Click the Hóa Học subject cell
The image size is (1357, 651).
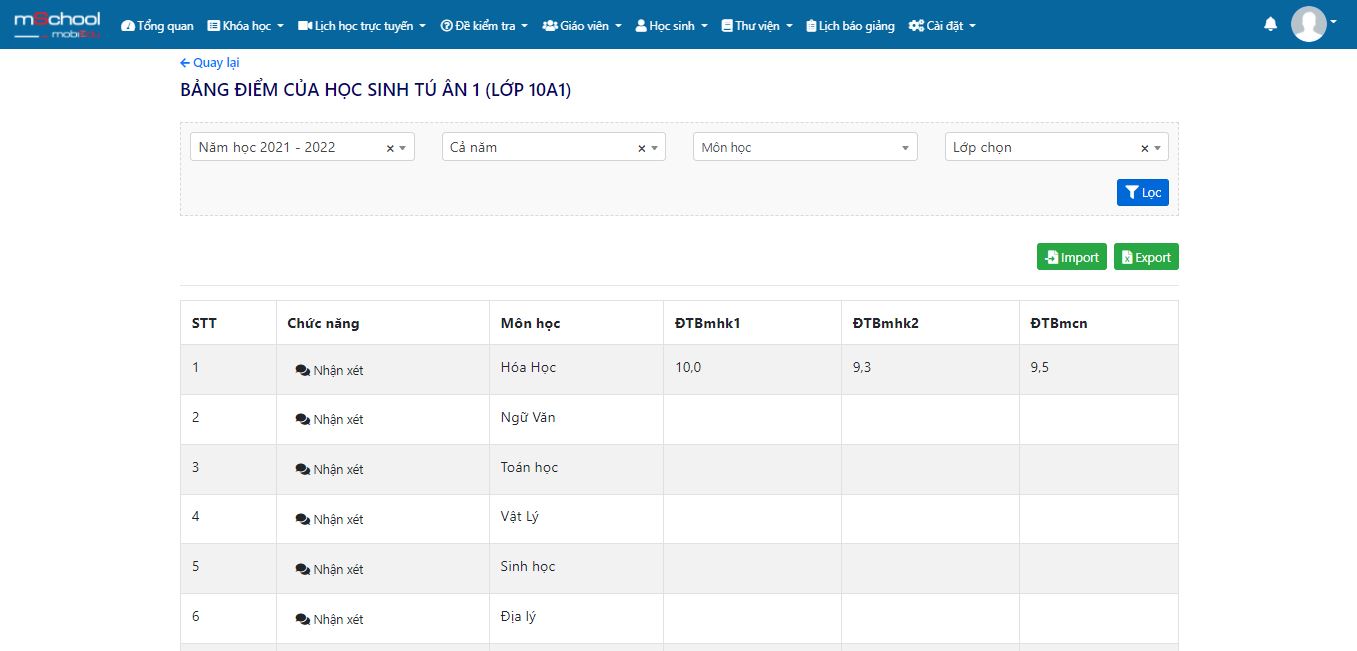pyautogui.click(x=576, y=369)
